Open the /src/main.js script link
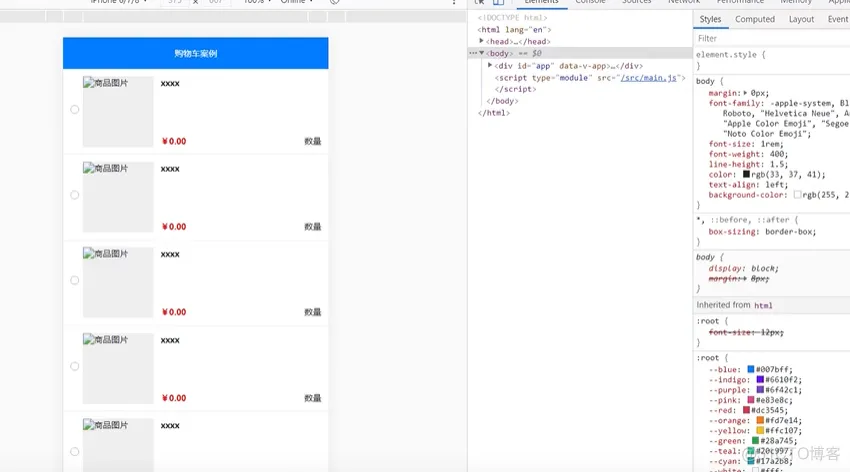This screenshot has width=850, height=472. [649, 77]
